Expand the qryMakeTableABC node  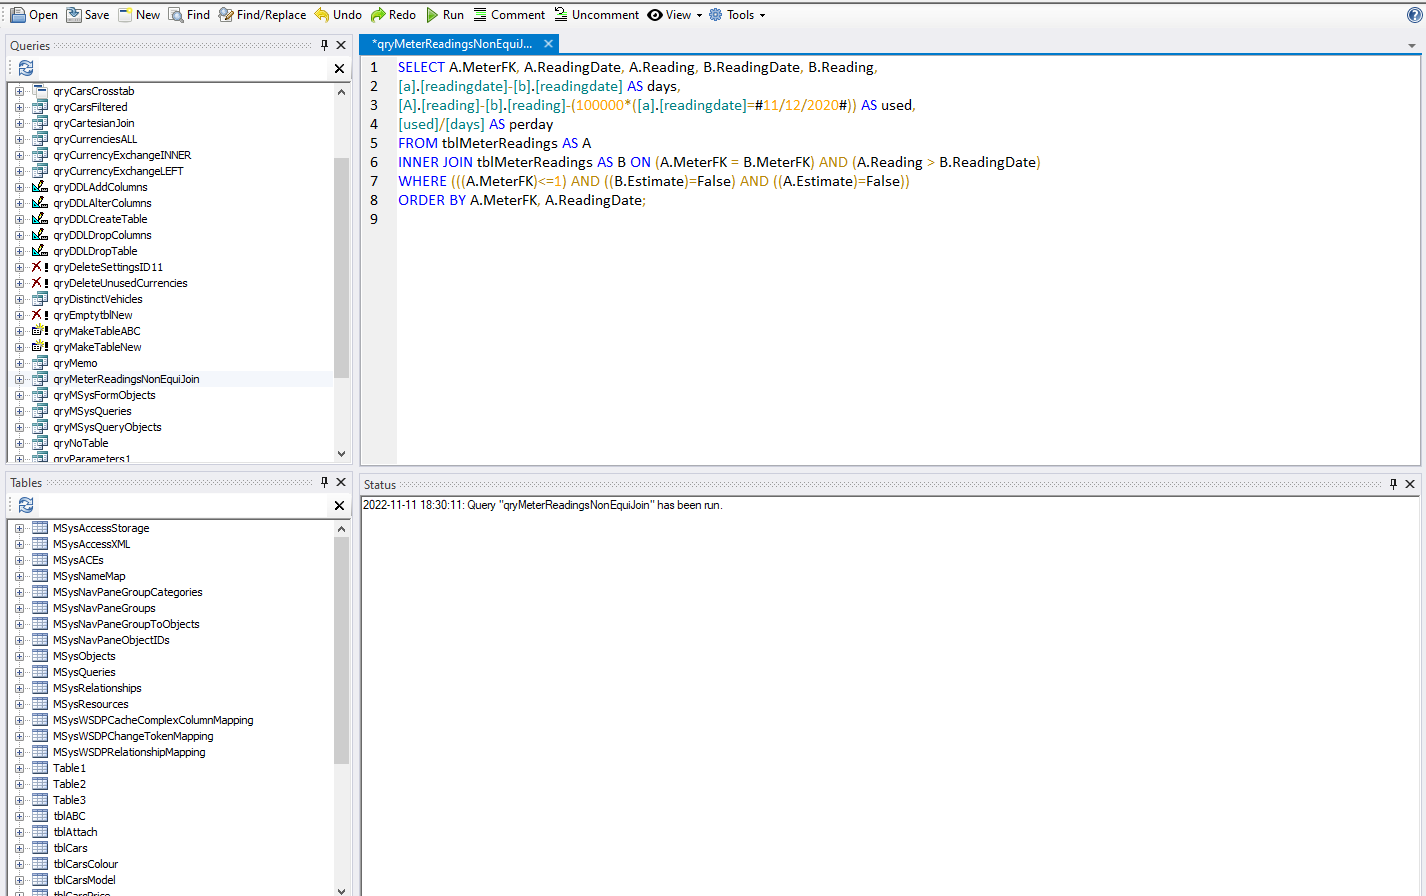point(19,331)
